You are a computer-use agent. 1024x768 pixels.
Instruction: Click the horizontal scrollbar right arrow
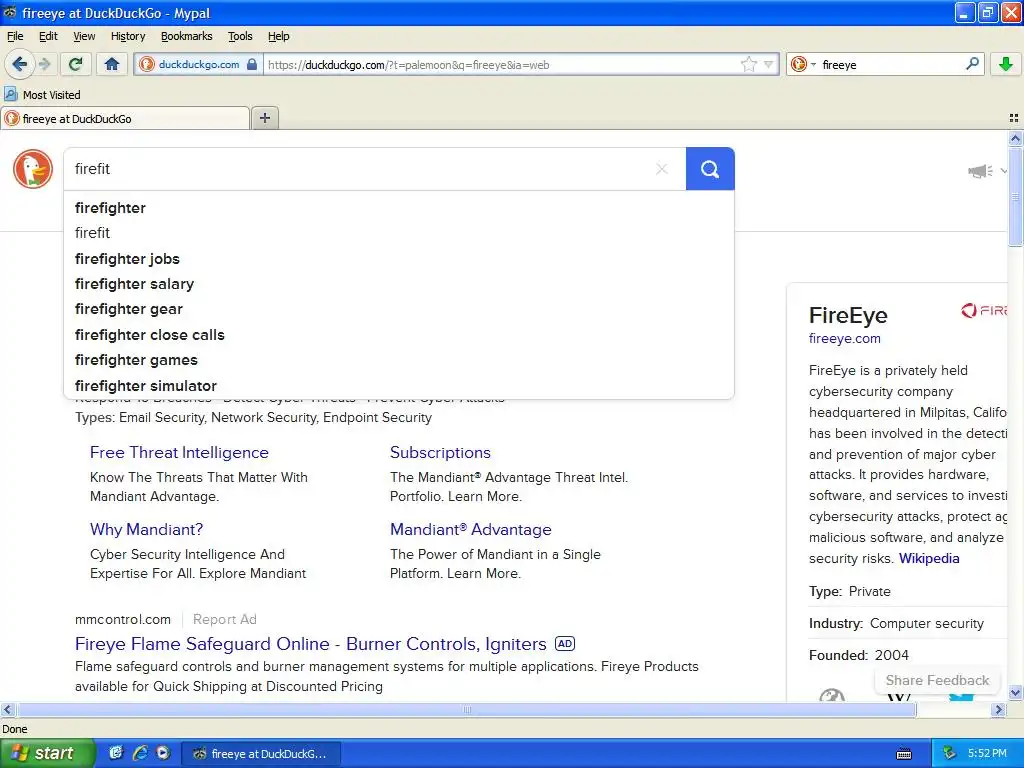point(999,709)
